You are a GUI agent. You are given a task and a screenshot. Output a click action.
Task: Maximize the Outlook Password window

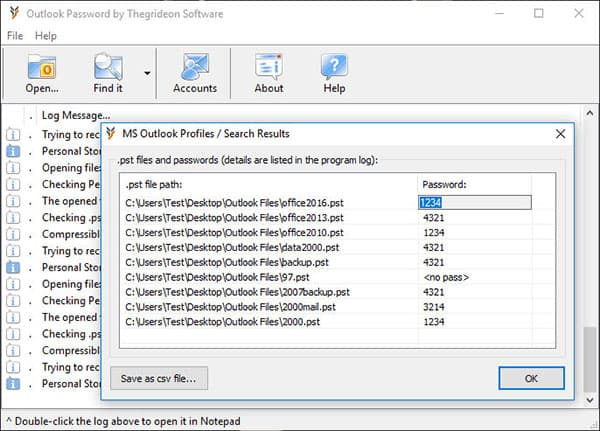coord(538,14)
